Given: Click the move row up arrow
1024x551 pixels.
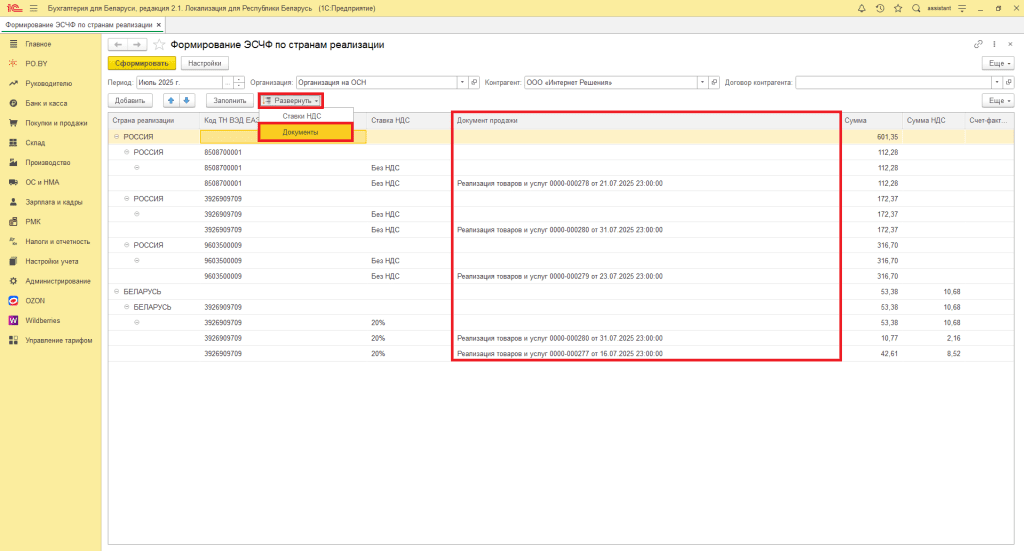Looking at the screenshot, I should [171, 100].
